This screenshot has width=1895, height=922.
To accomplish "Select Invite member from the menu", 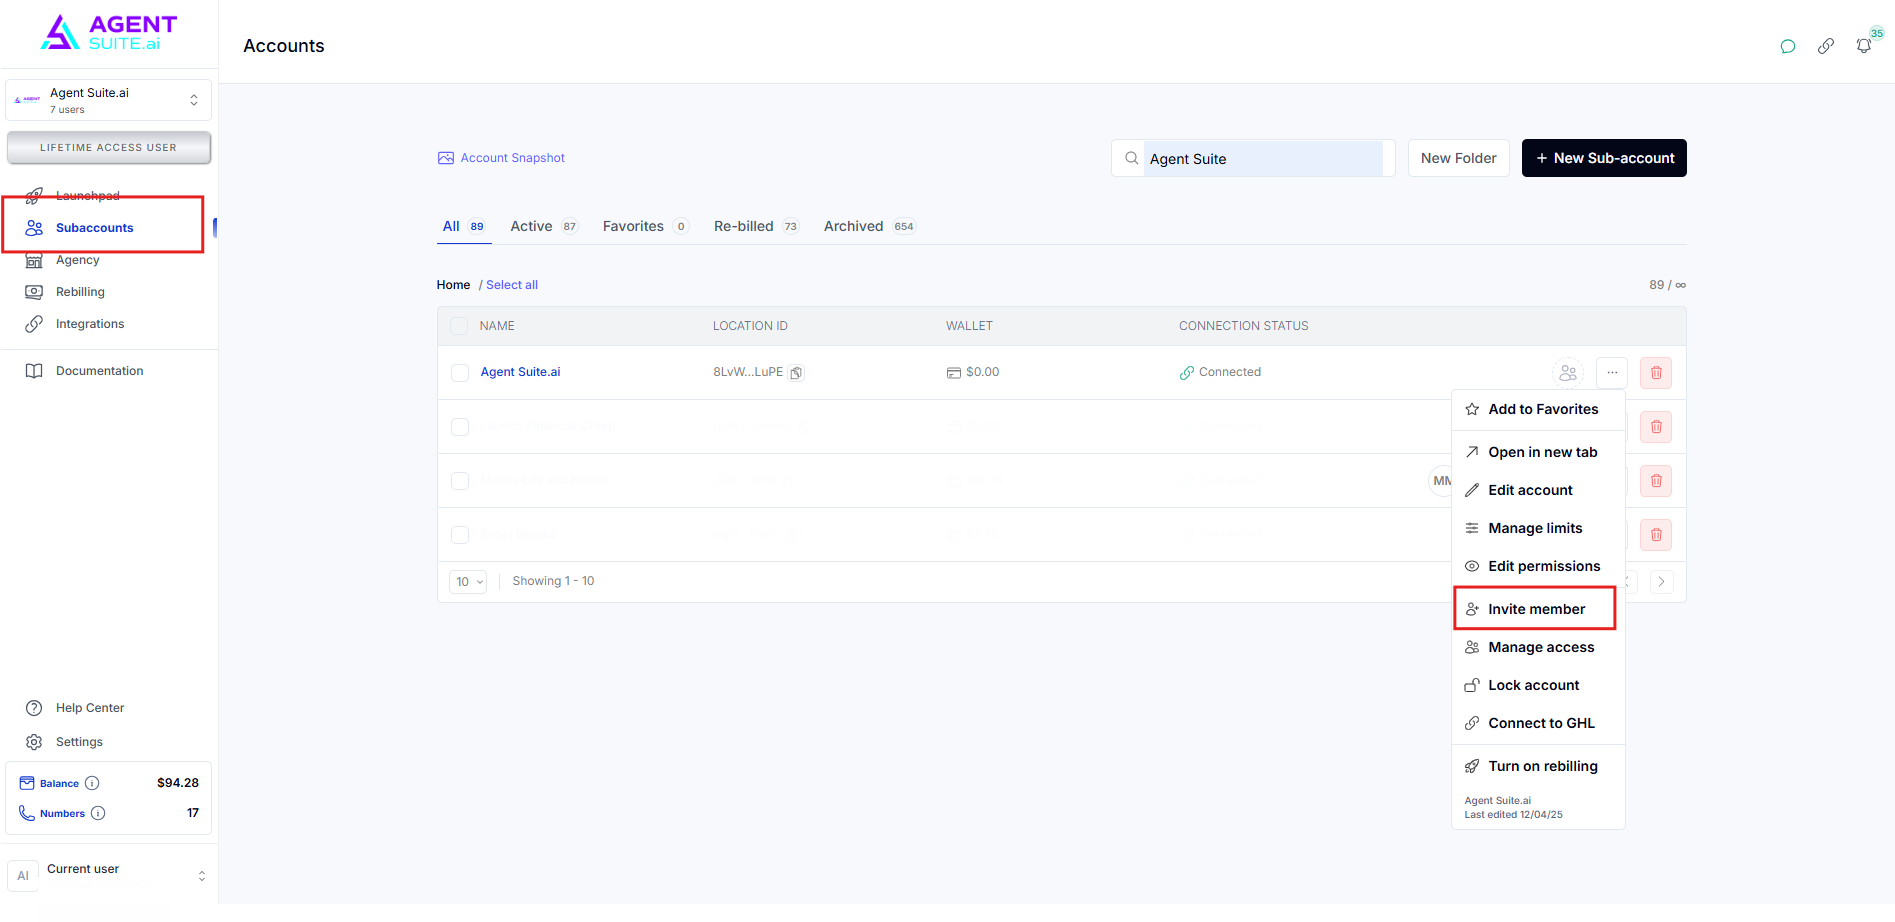I will click(1538, 609).
